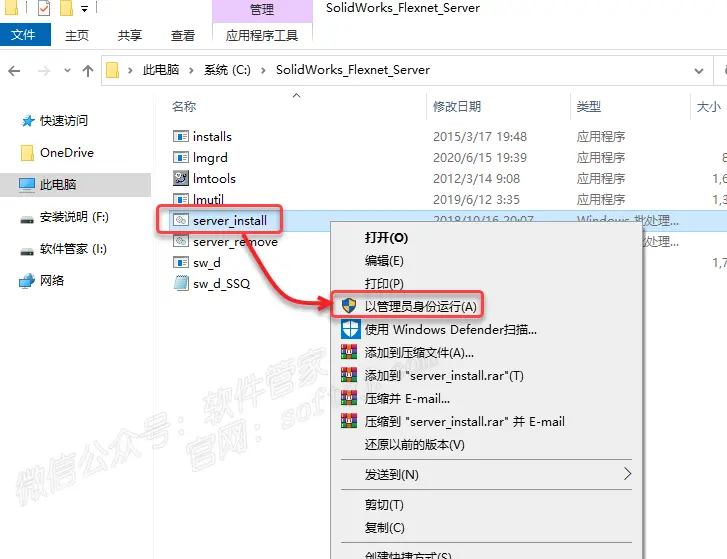This screenshot has height=559, width=727.
Task: Click the Windows Defender shield icon
Action: (x=350, y=330)
